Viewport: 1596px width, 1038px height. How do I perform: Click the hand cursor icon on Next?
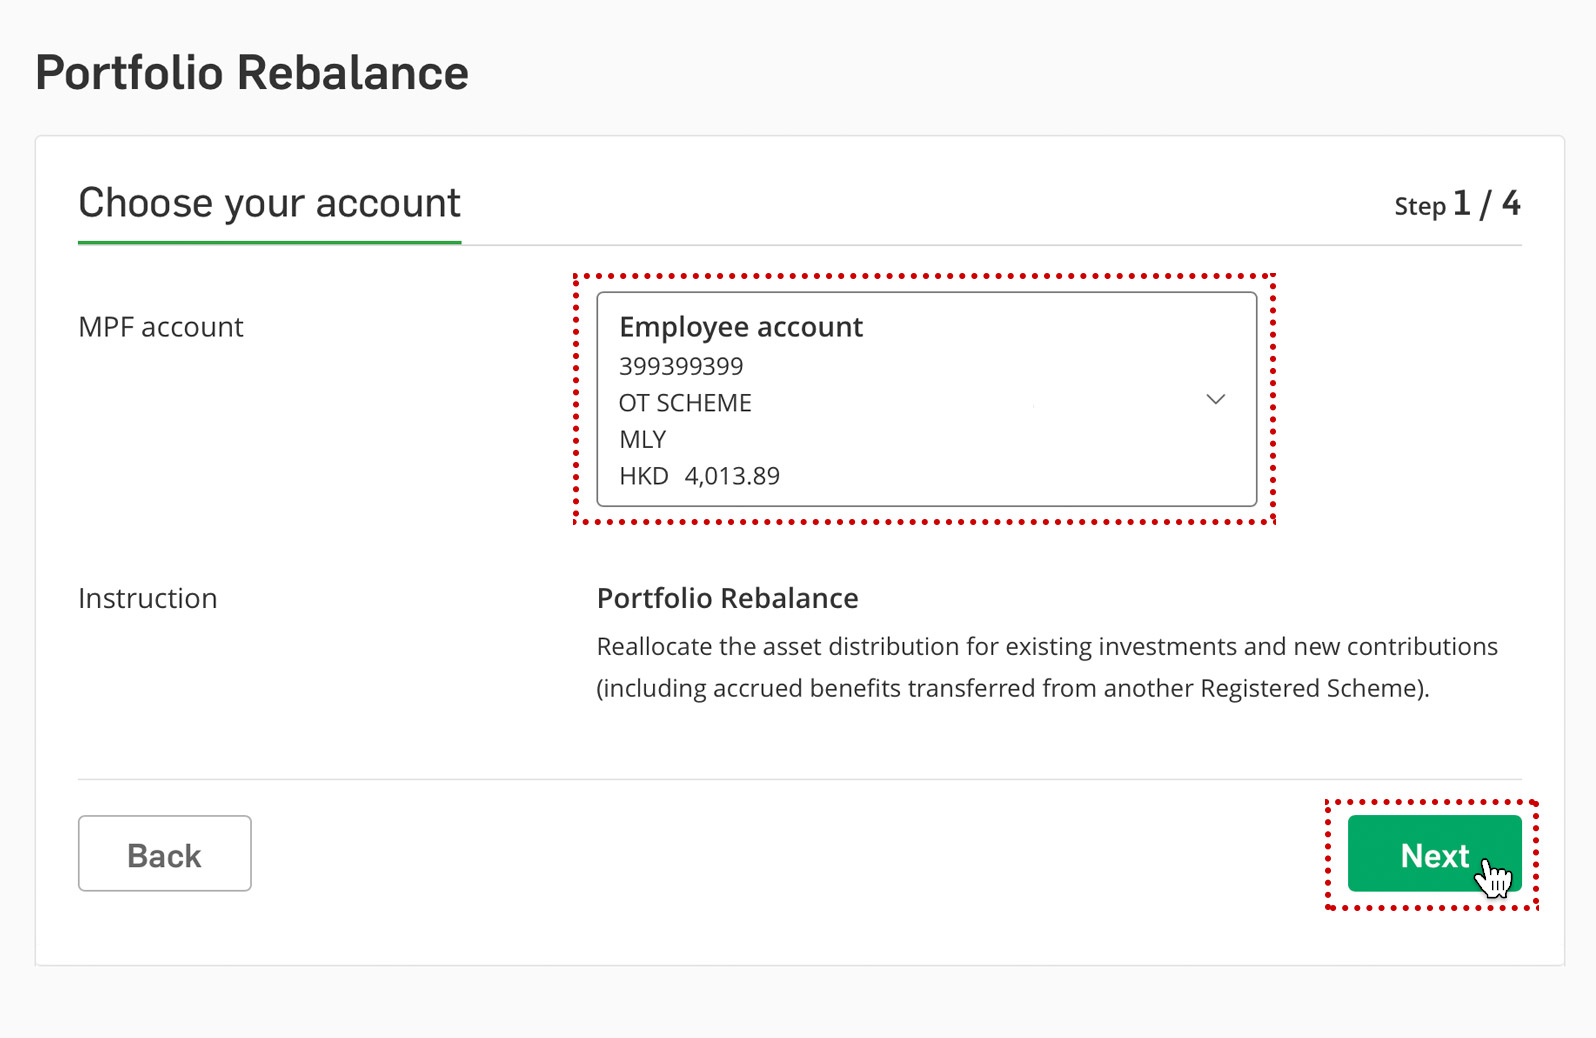tap(1494, 878)
